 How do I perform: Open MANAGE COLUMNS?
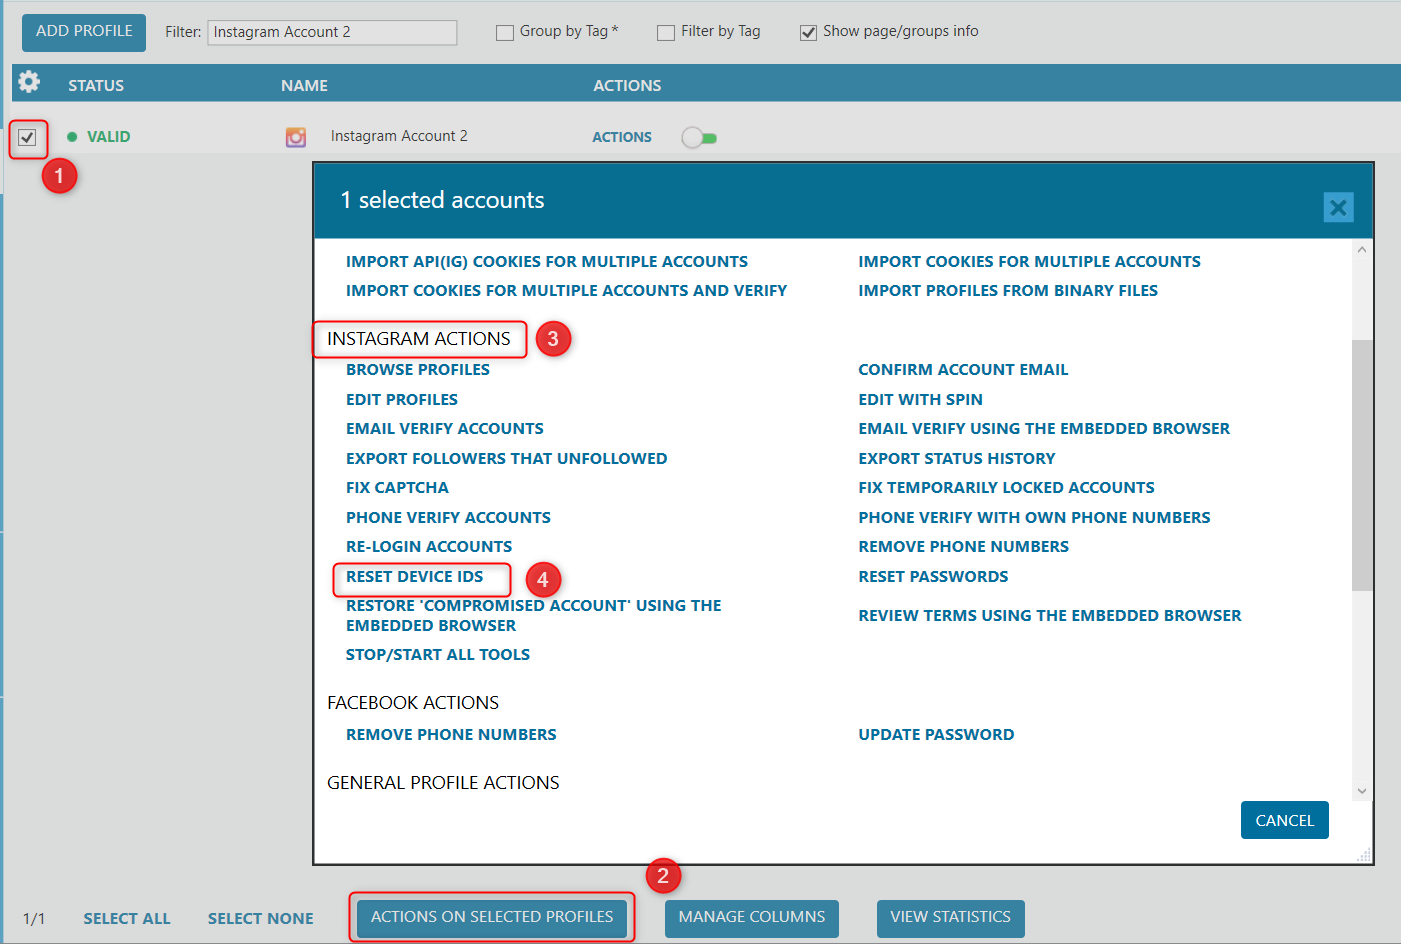click(752, 918)
